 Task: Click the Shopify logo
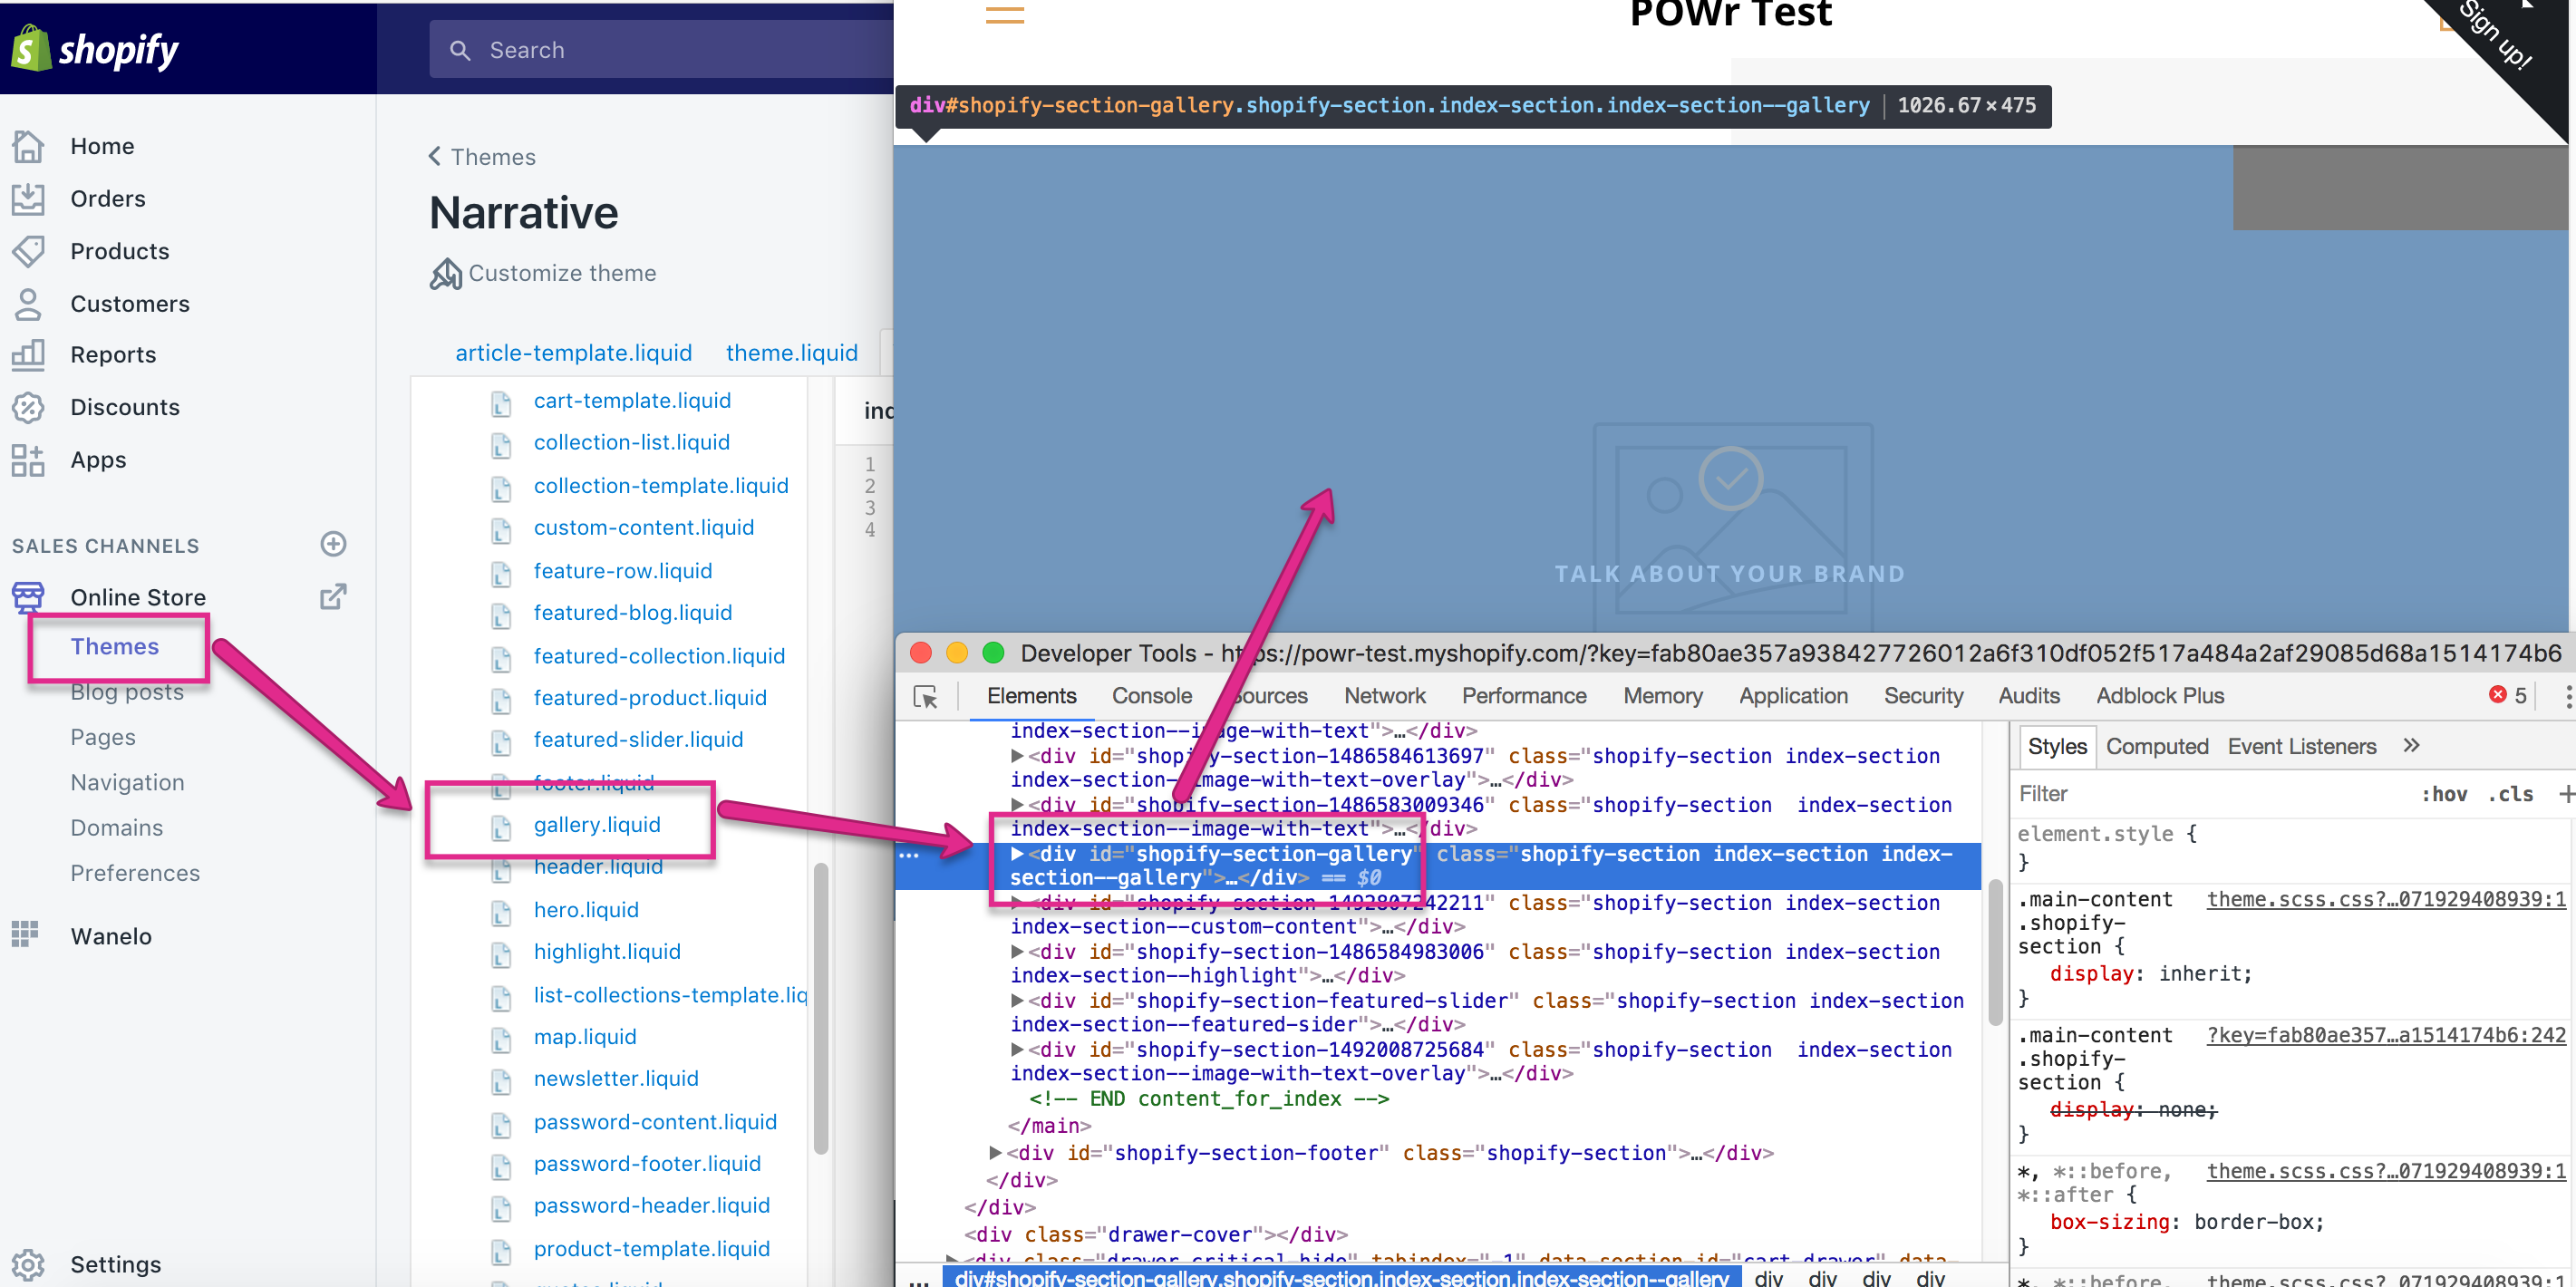pos(95,49)
